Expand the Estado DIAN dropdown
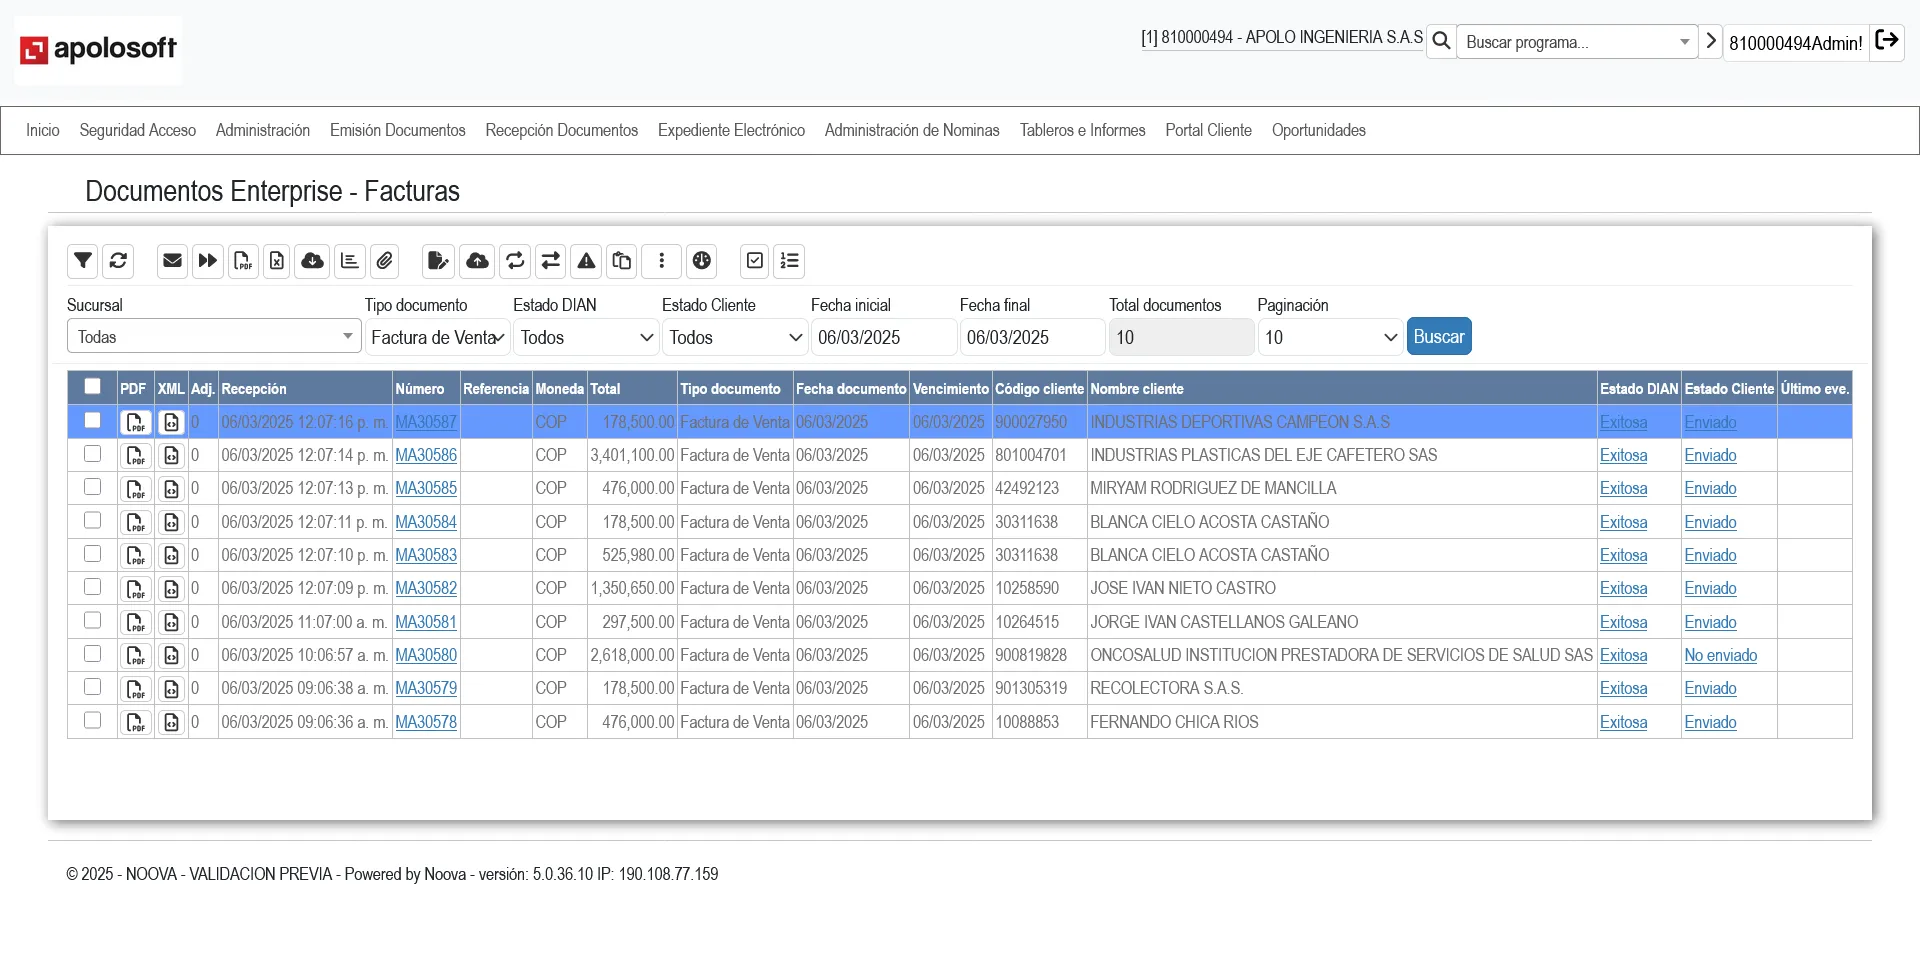This screenshot has width=1920, height=972. tap(585, 337)
